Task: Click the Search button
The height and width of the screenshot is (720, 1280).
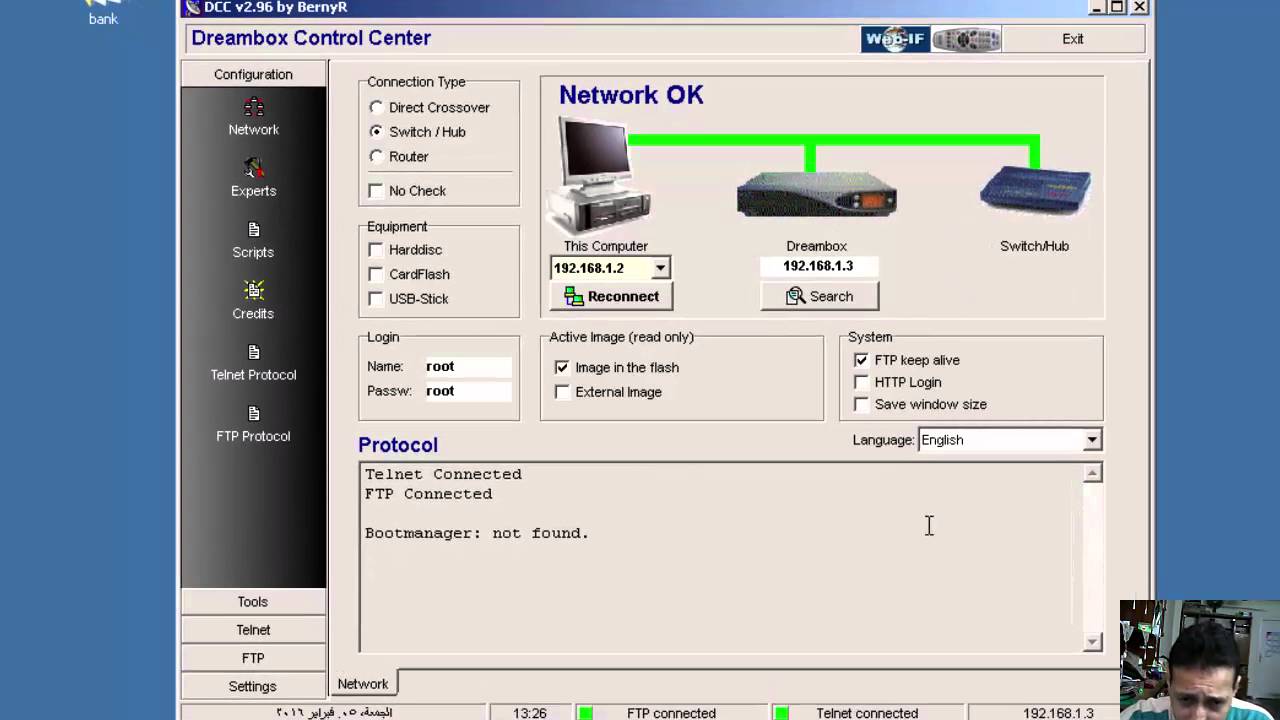Action: [820, 296]
